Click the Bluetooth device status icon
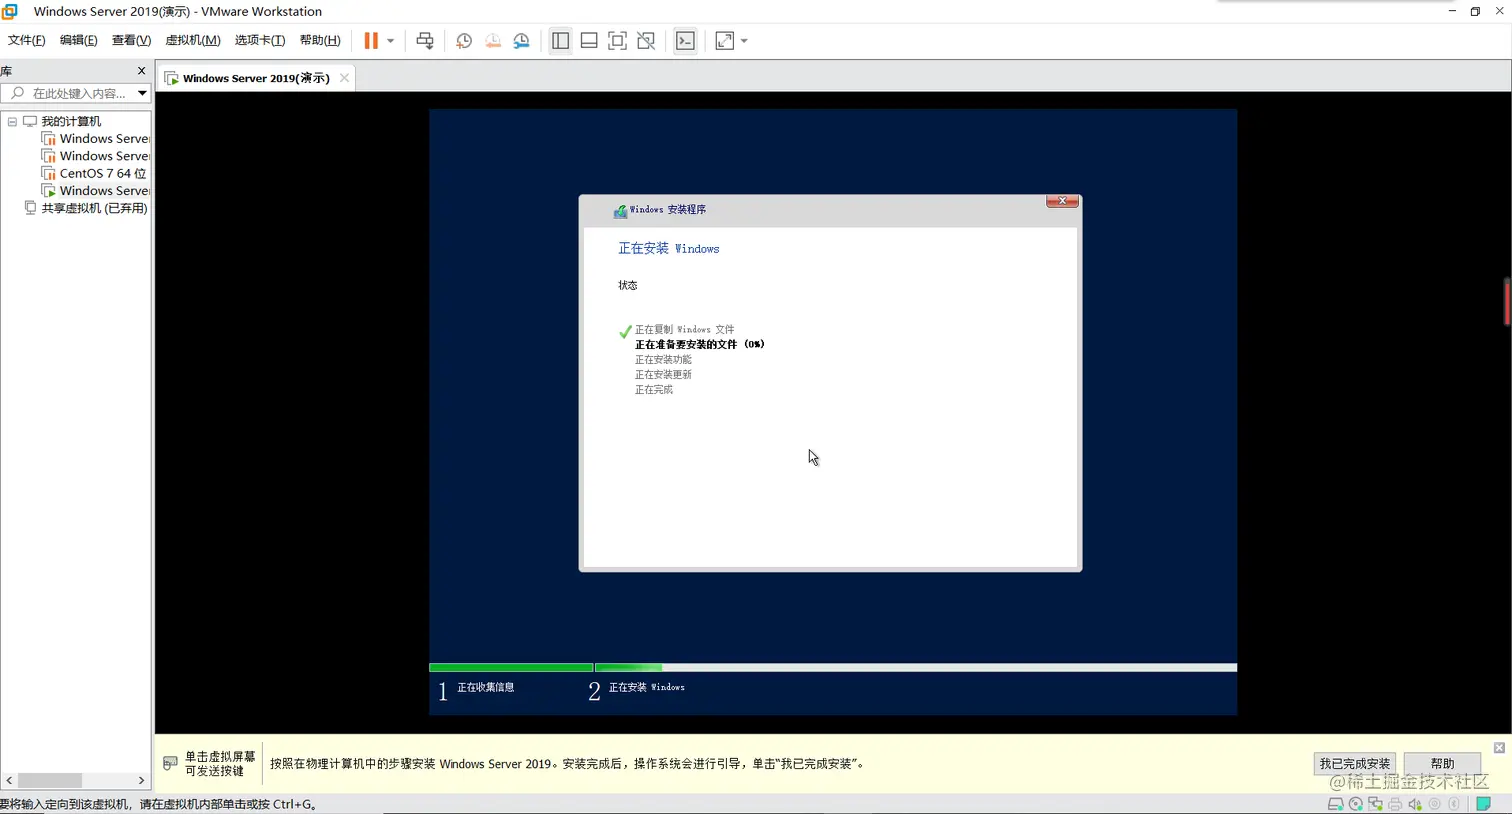 pos(1455,805)
